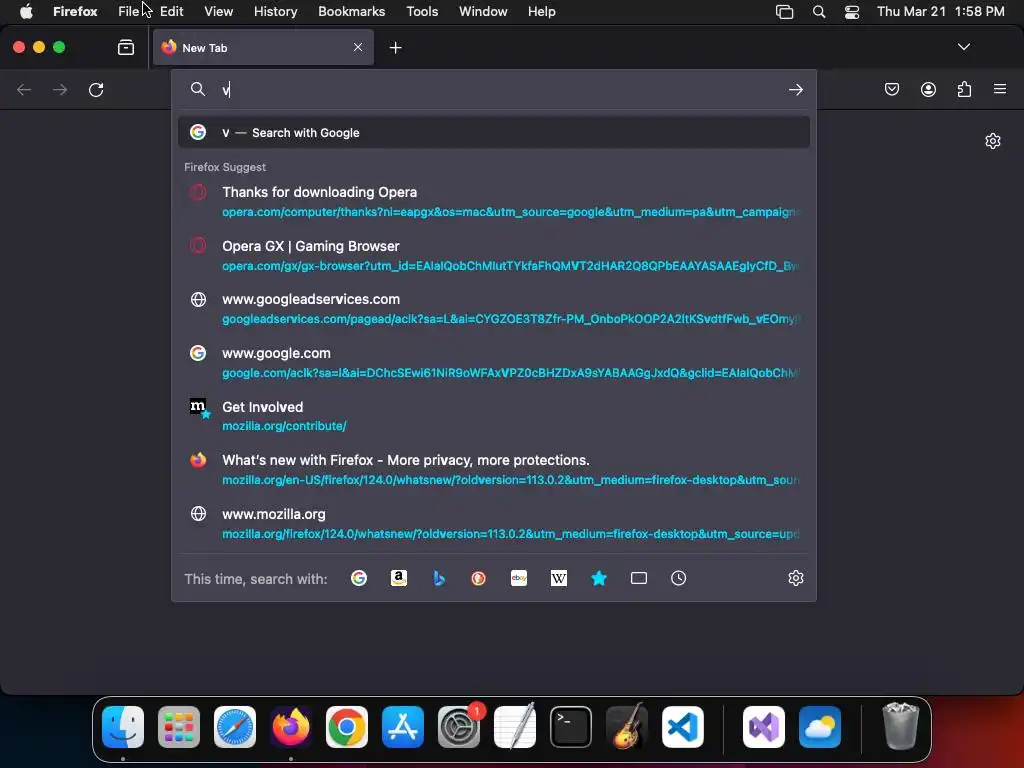Open the Bookmarks menu

351,11
